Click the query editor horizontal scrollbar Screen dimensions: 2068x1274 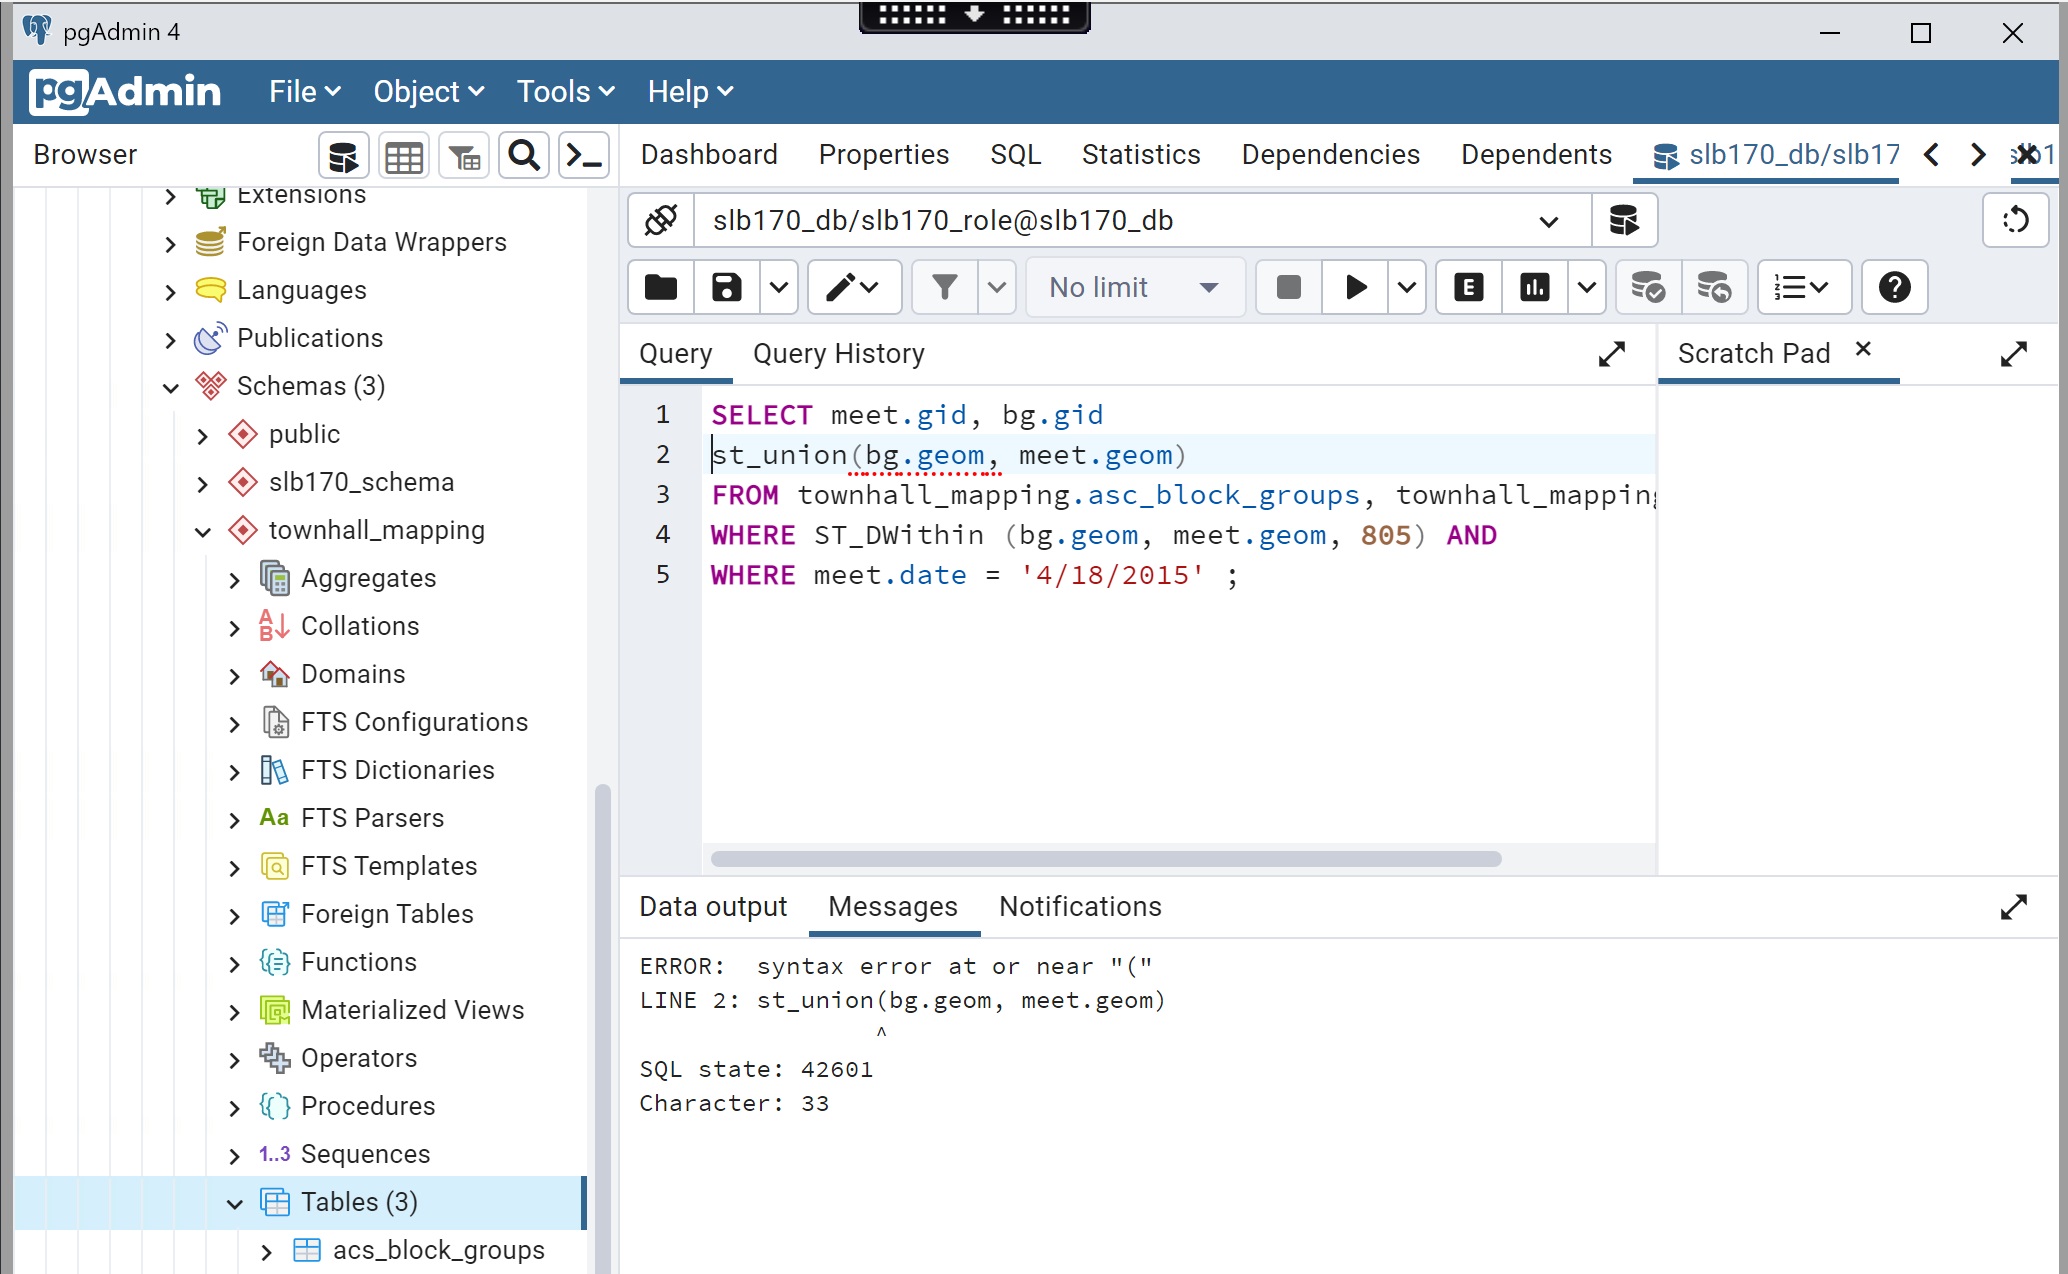tap(1105, 859)
